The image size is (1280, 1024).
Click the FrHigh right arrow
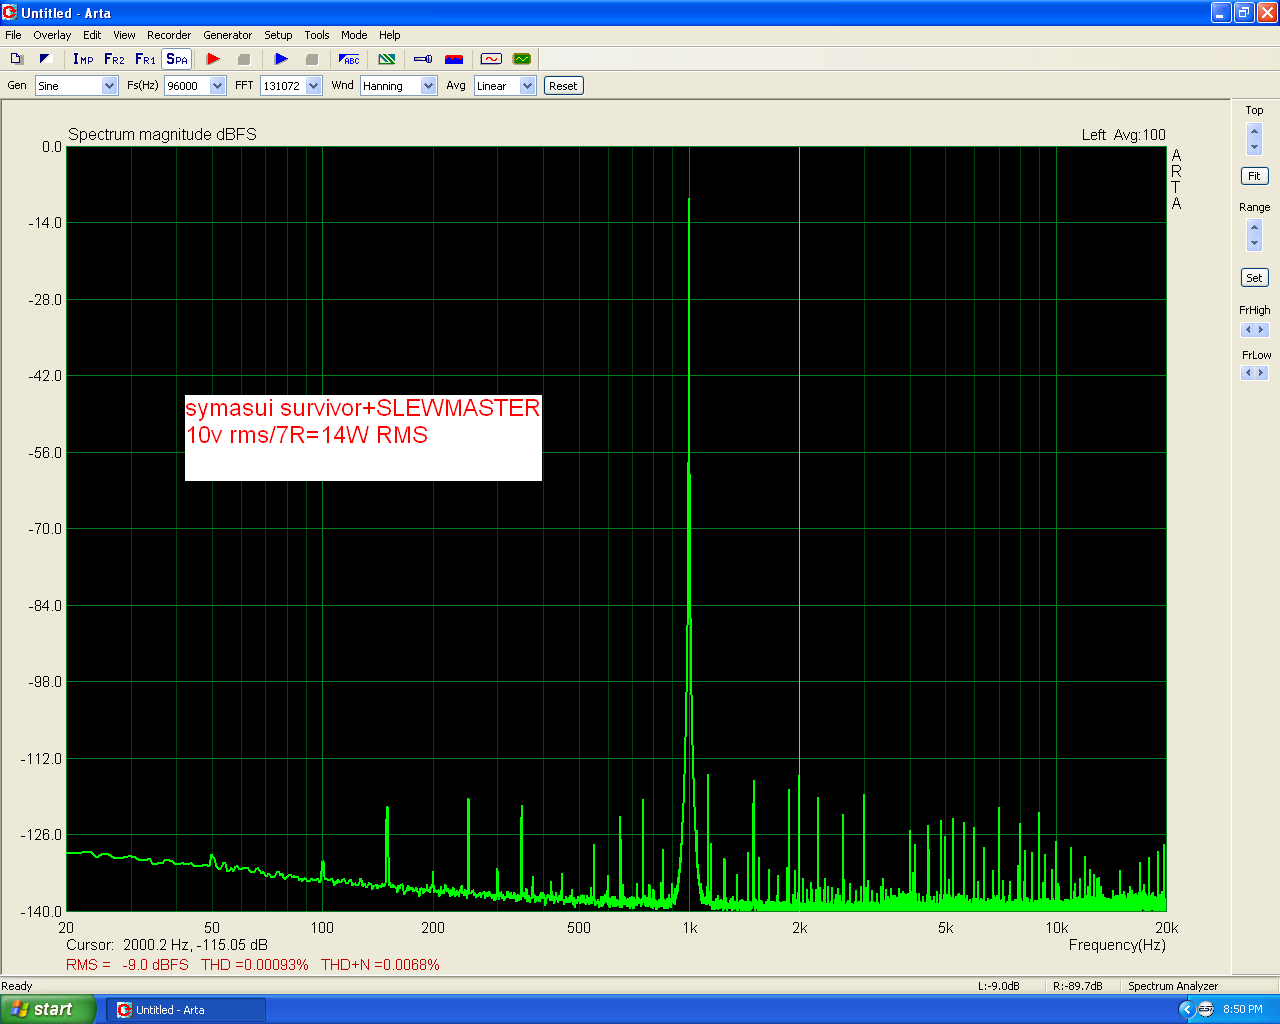[1261, 330]
